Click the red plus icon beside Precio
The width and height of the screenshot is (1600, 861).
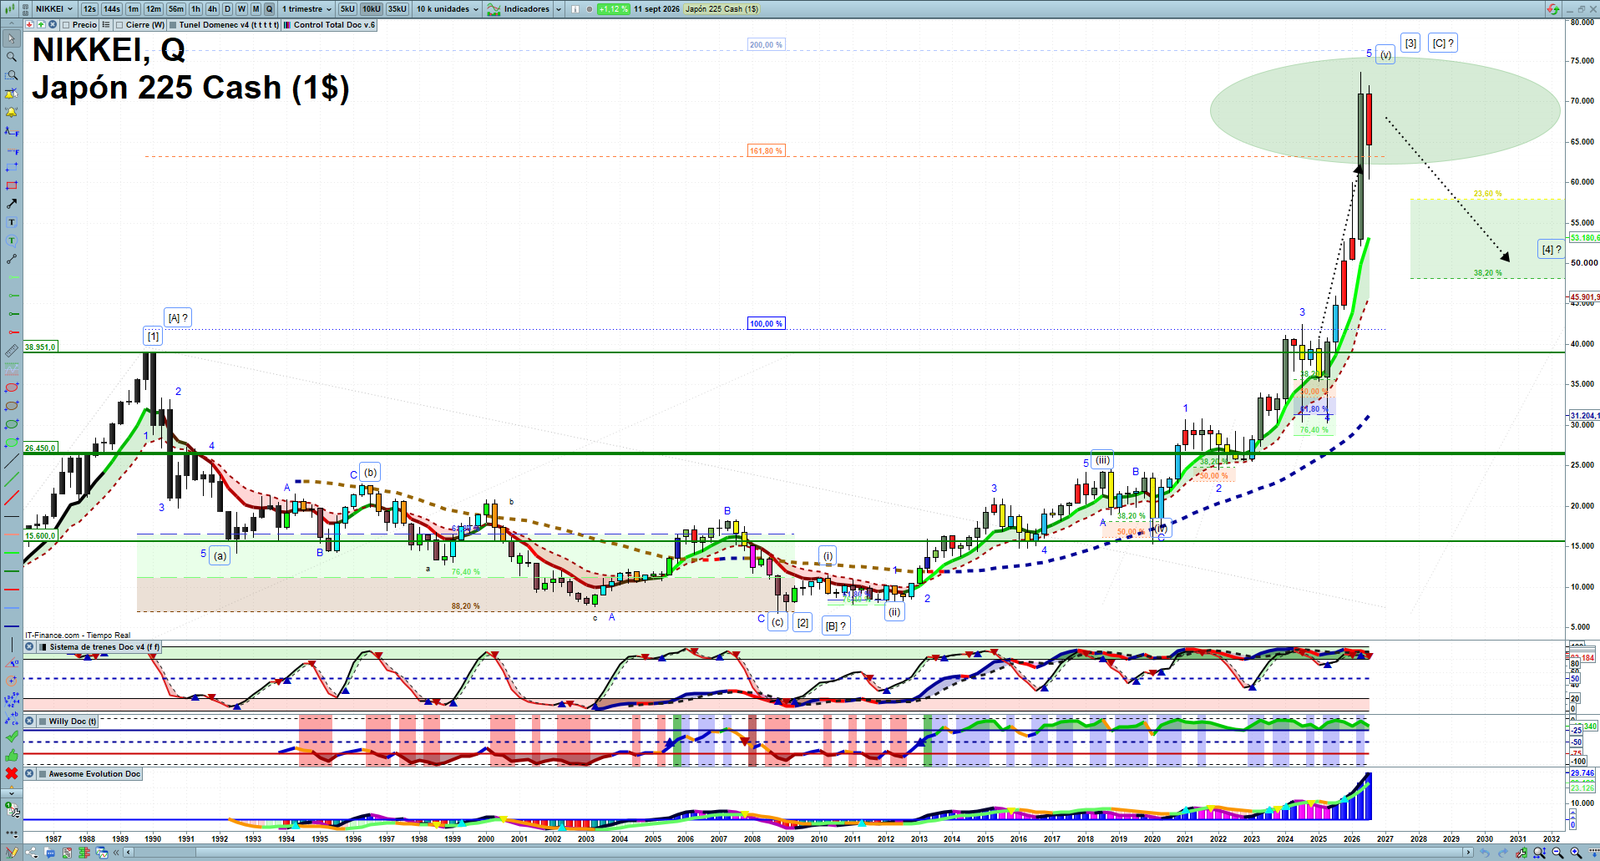tap(30, 25)
